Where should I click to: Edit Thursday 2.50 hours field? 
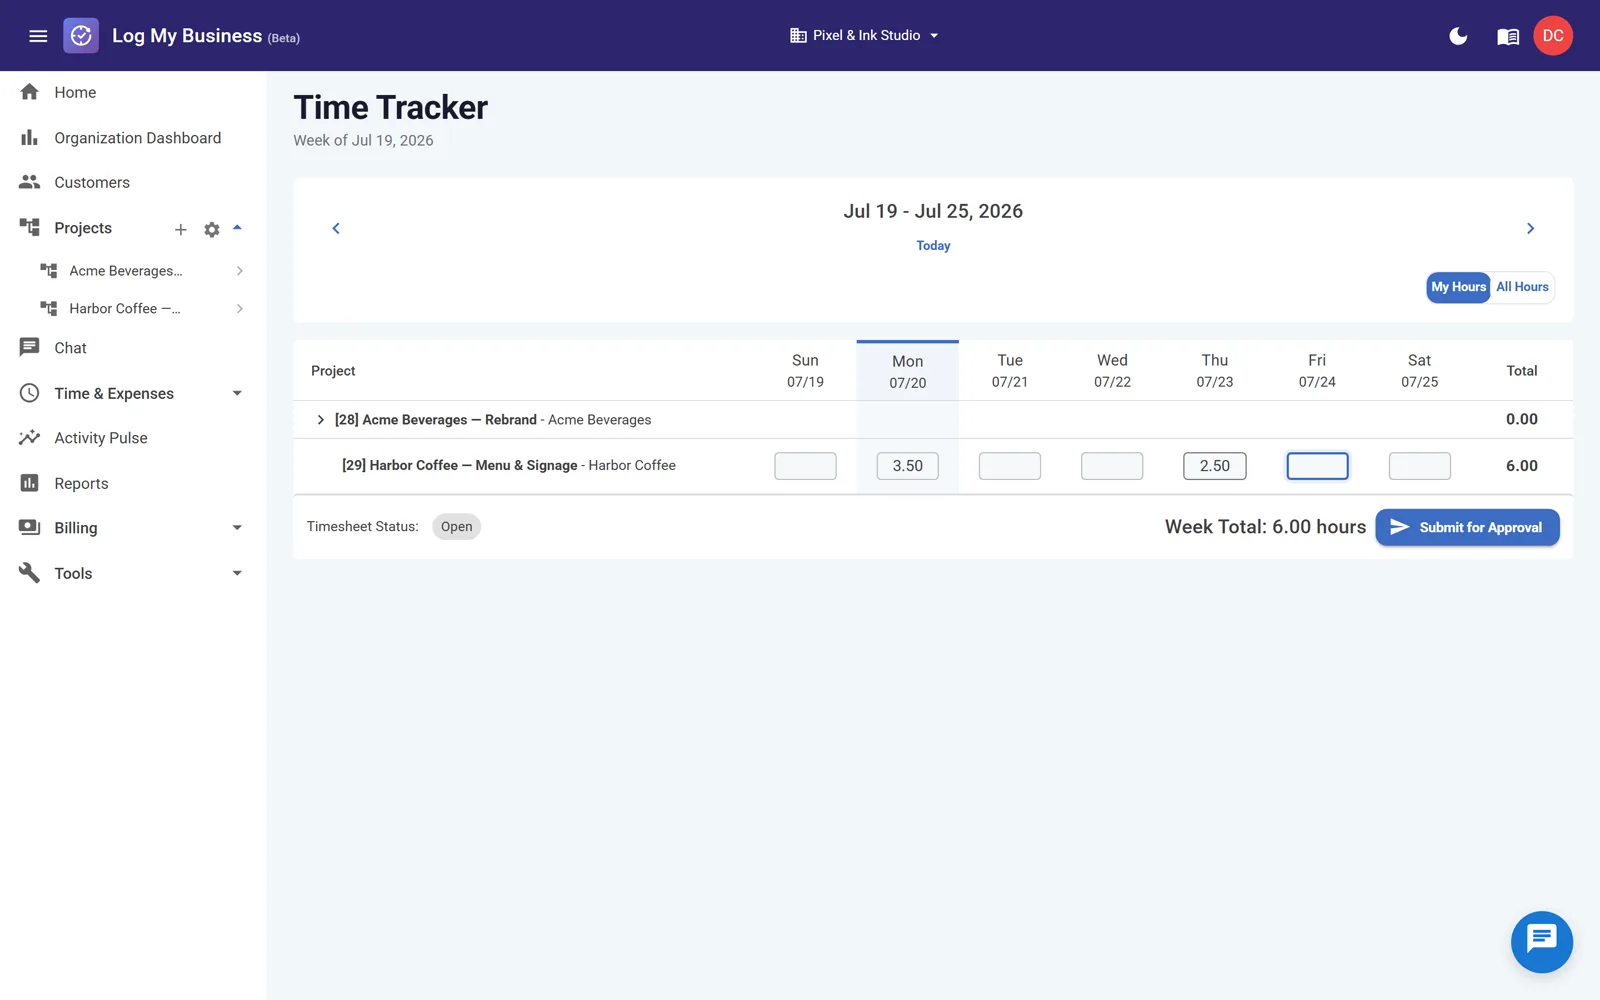click(1215, 466)
